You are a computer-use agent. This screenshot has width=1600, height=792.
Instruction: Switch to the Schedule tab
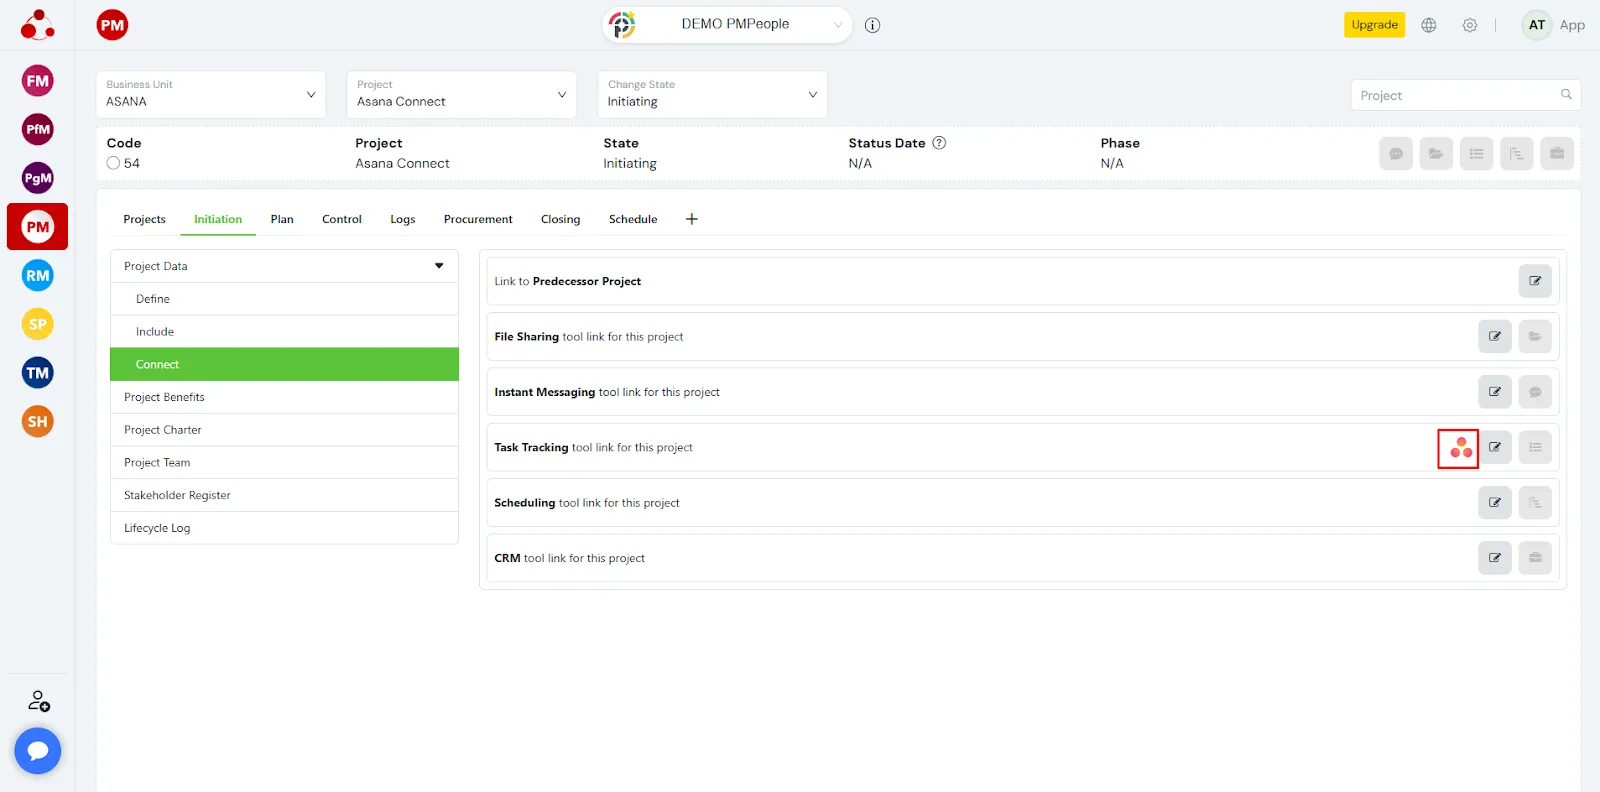click(633, 219)
